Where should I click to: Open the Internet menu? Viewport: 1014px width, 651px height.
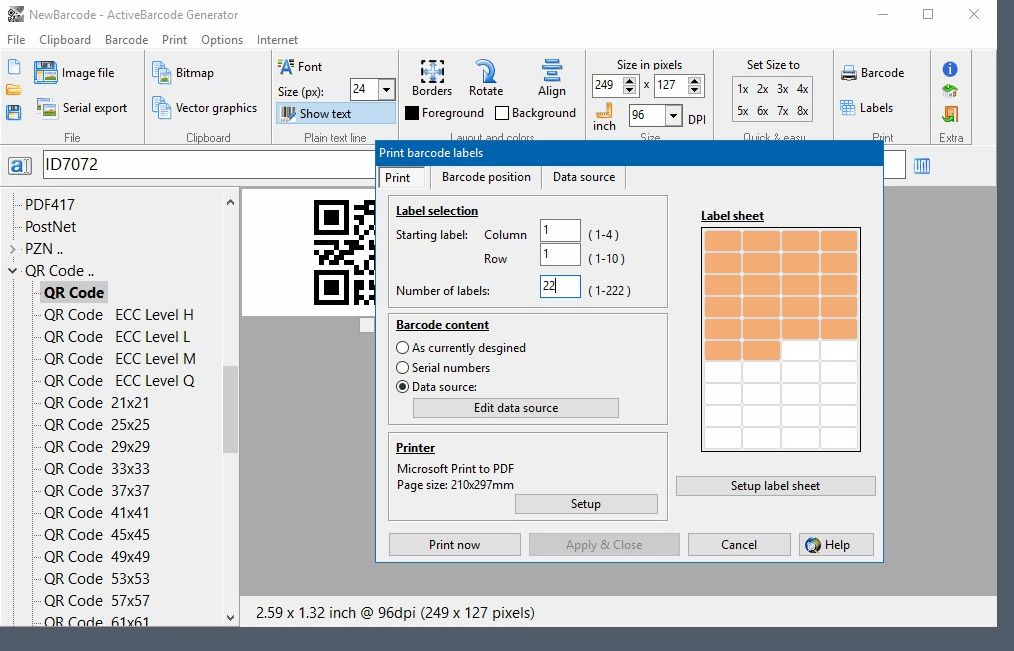[x=277, y=39]
